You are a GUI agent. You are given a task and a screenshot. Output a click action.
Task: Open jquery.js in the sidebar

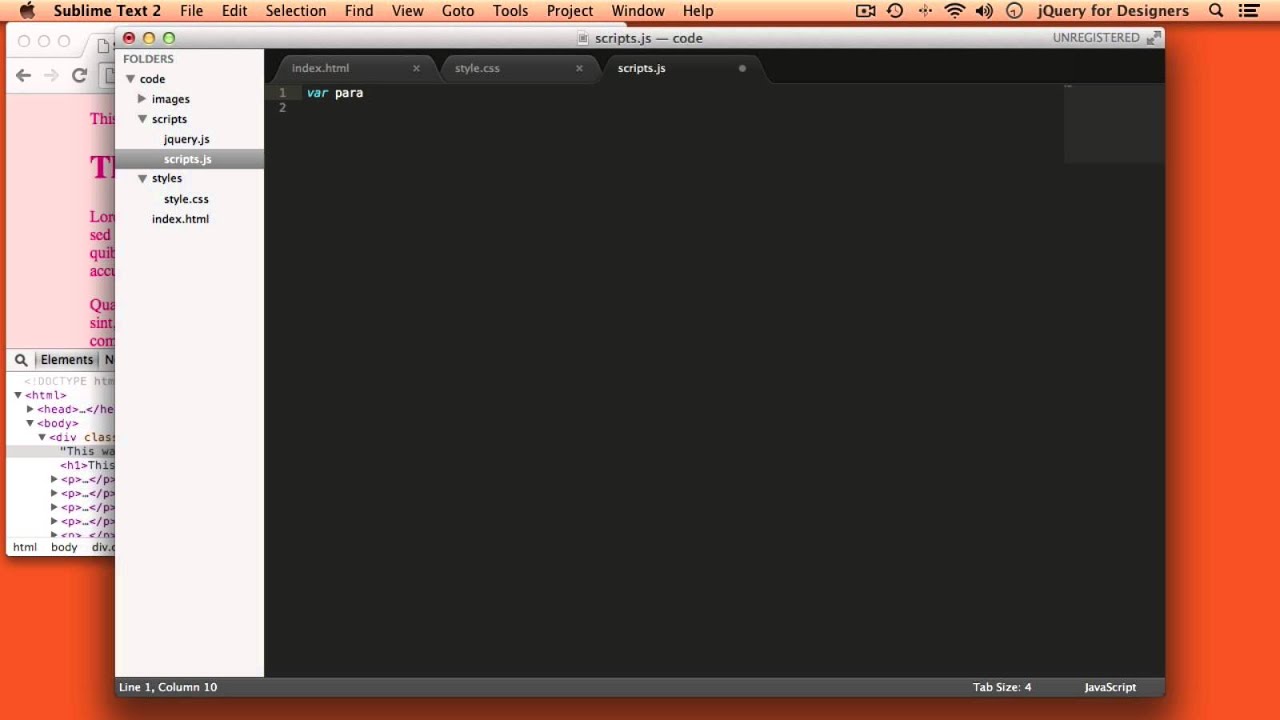[186, 139]
